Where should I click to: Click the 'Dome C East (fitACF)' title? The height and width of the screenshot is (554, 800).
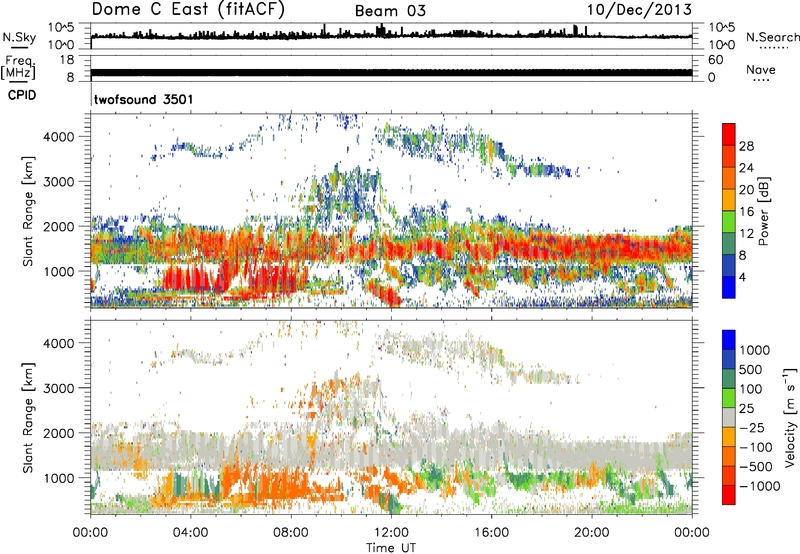tap(188, 10)
